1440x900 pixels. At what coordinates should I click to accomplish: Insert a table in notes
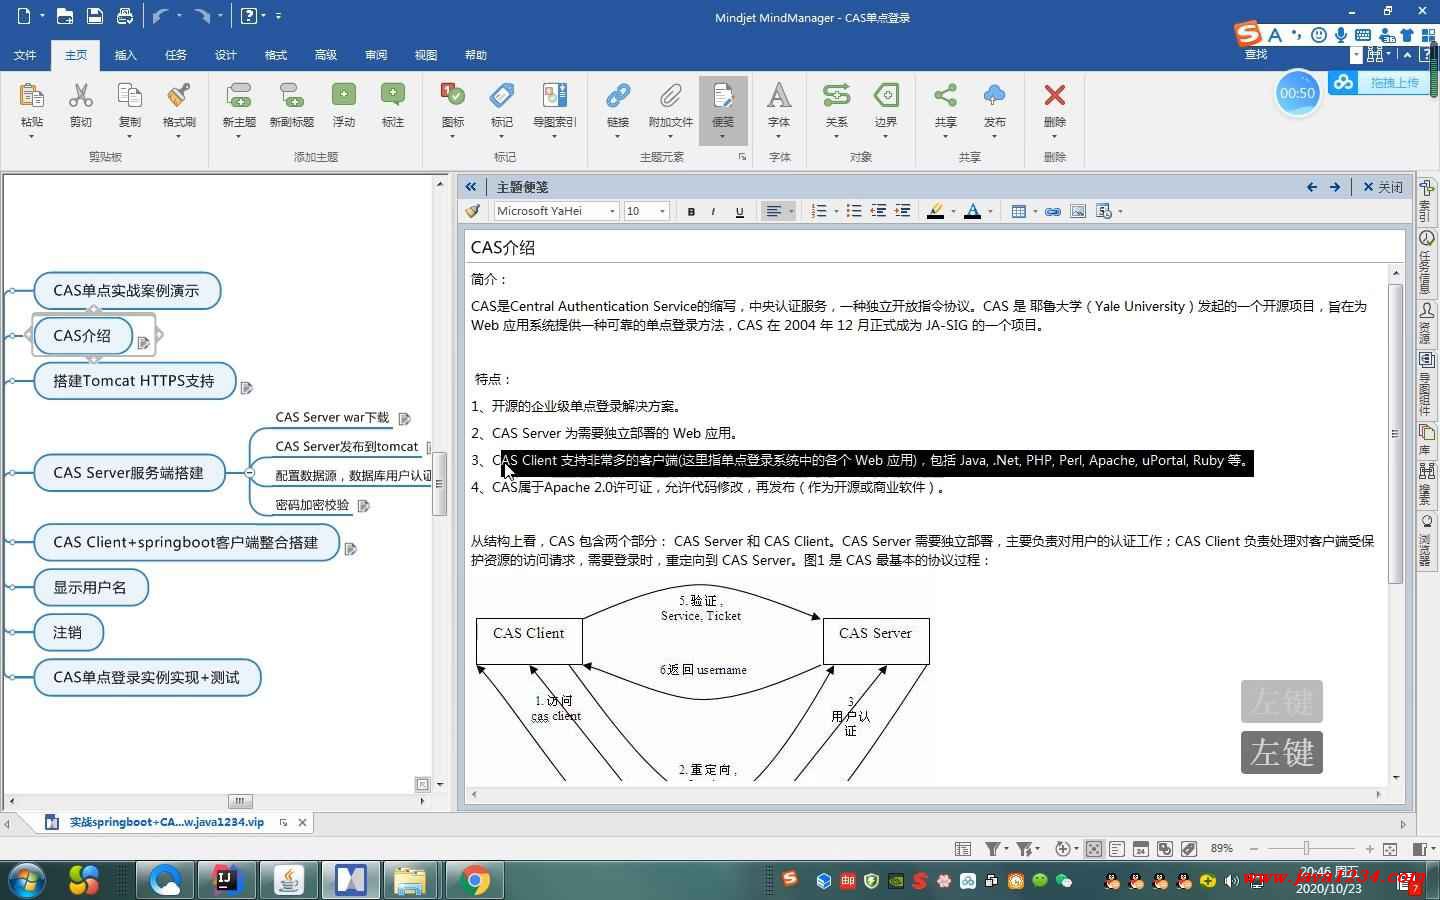click(1018, 211)
